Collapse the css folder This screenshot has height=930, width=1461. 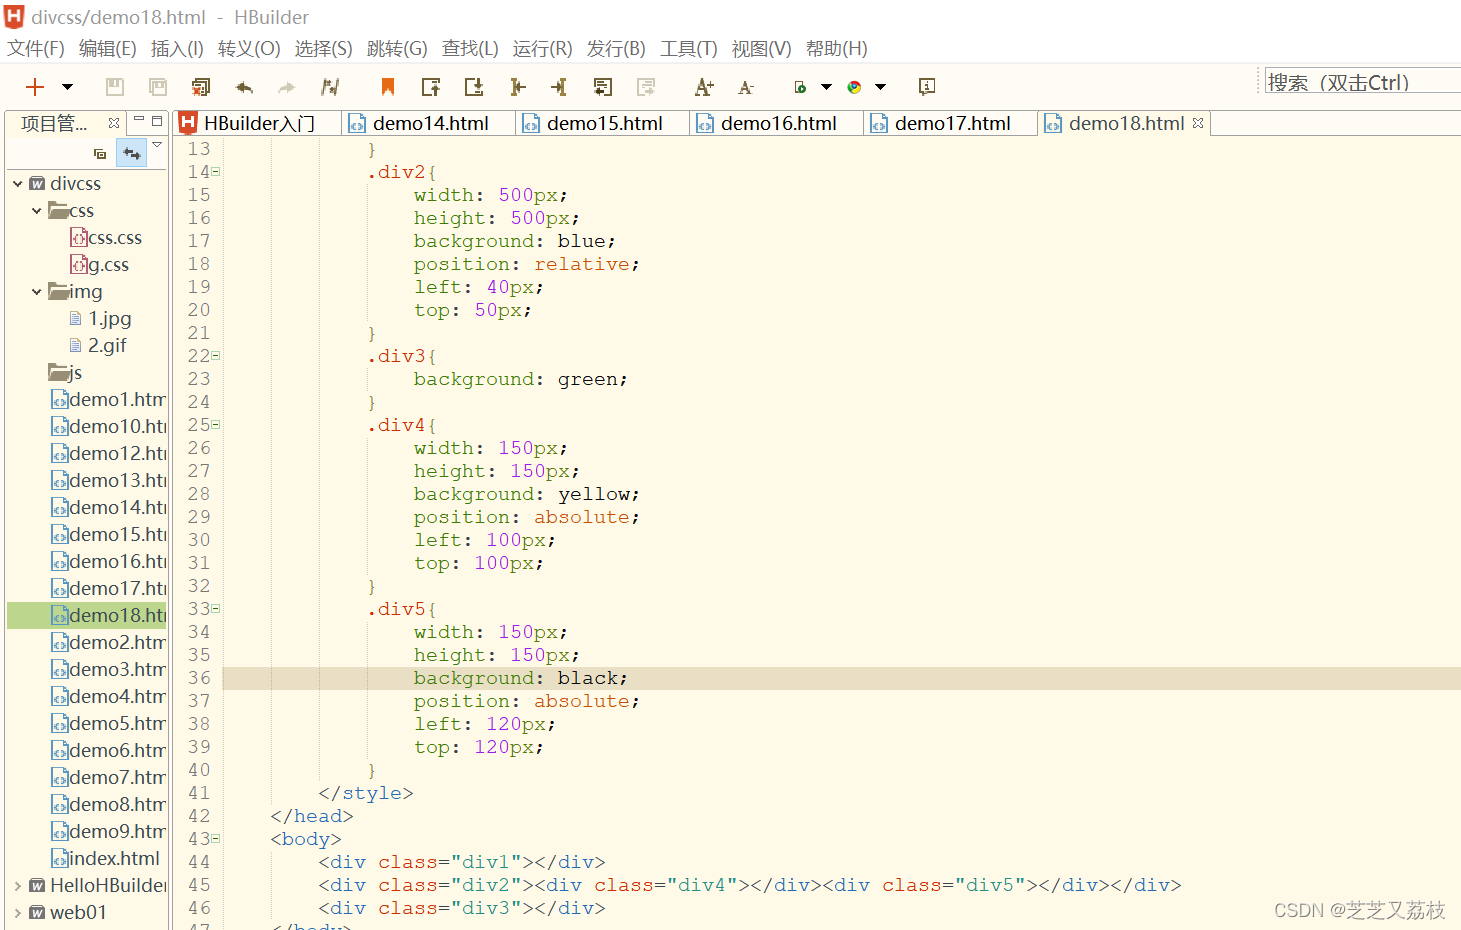[37, 211]
